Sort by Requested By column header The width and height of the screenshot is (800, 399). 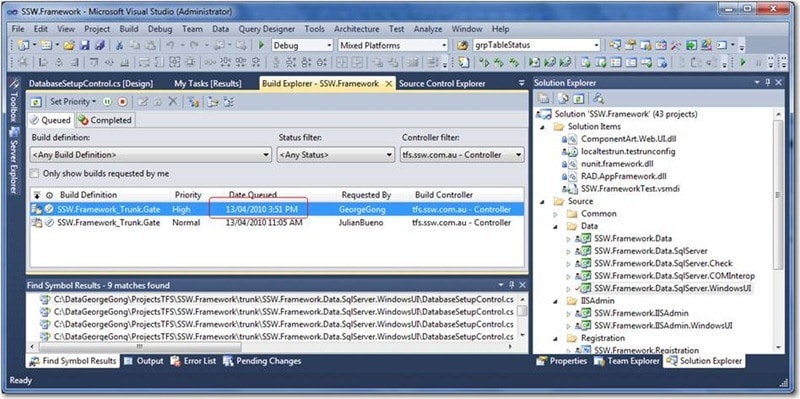tap(366, 195)
